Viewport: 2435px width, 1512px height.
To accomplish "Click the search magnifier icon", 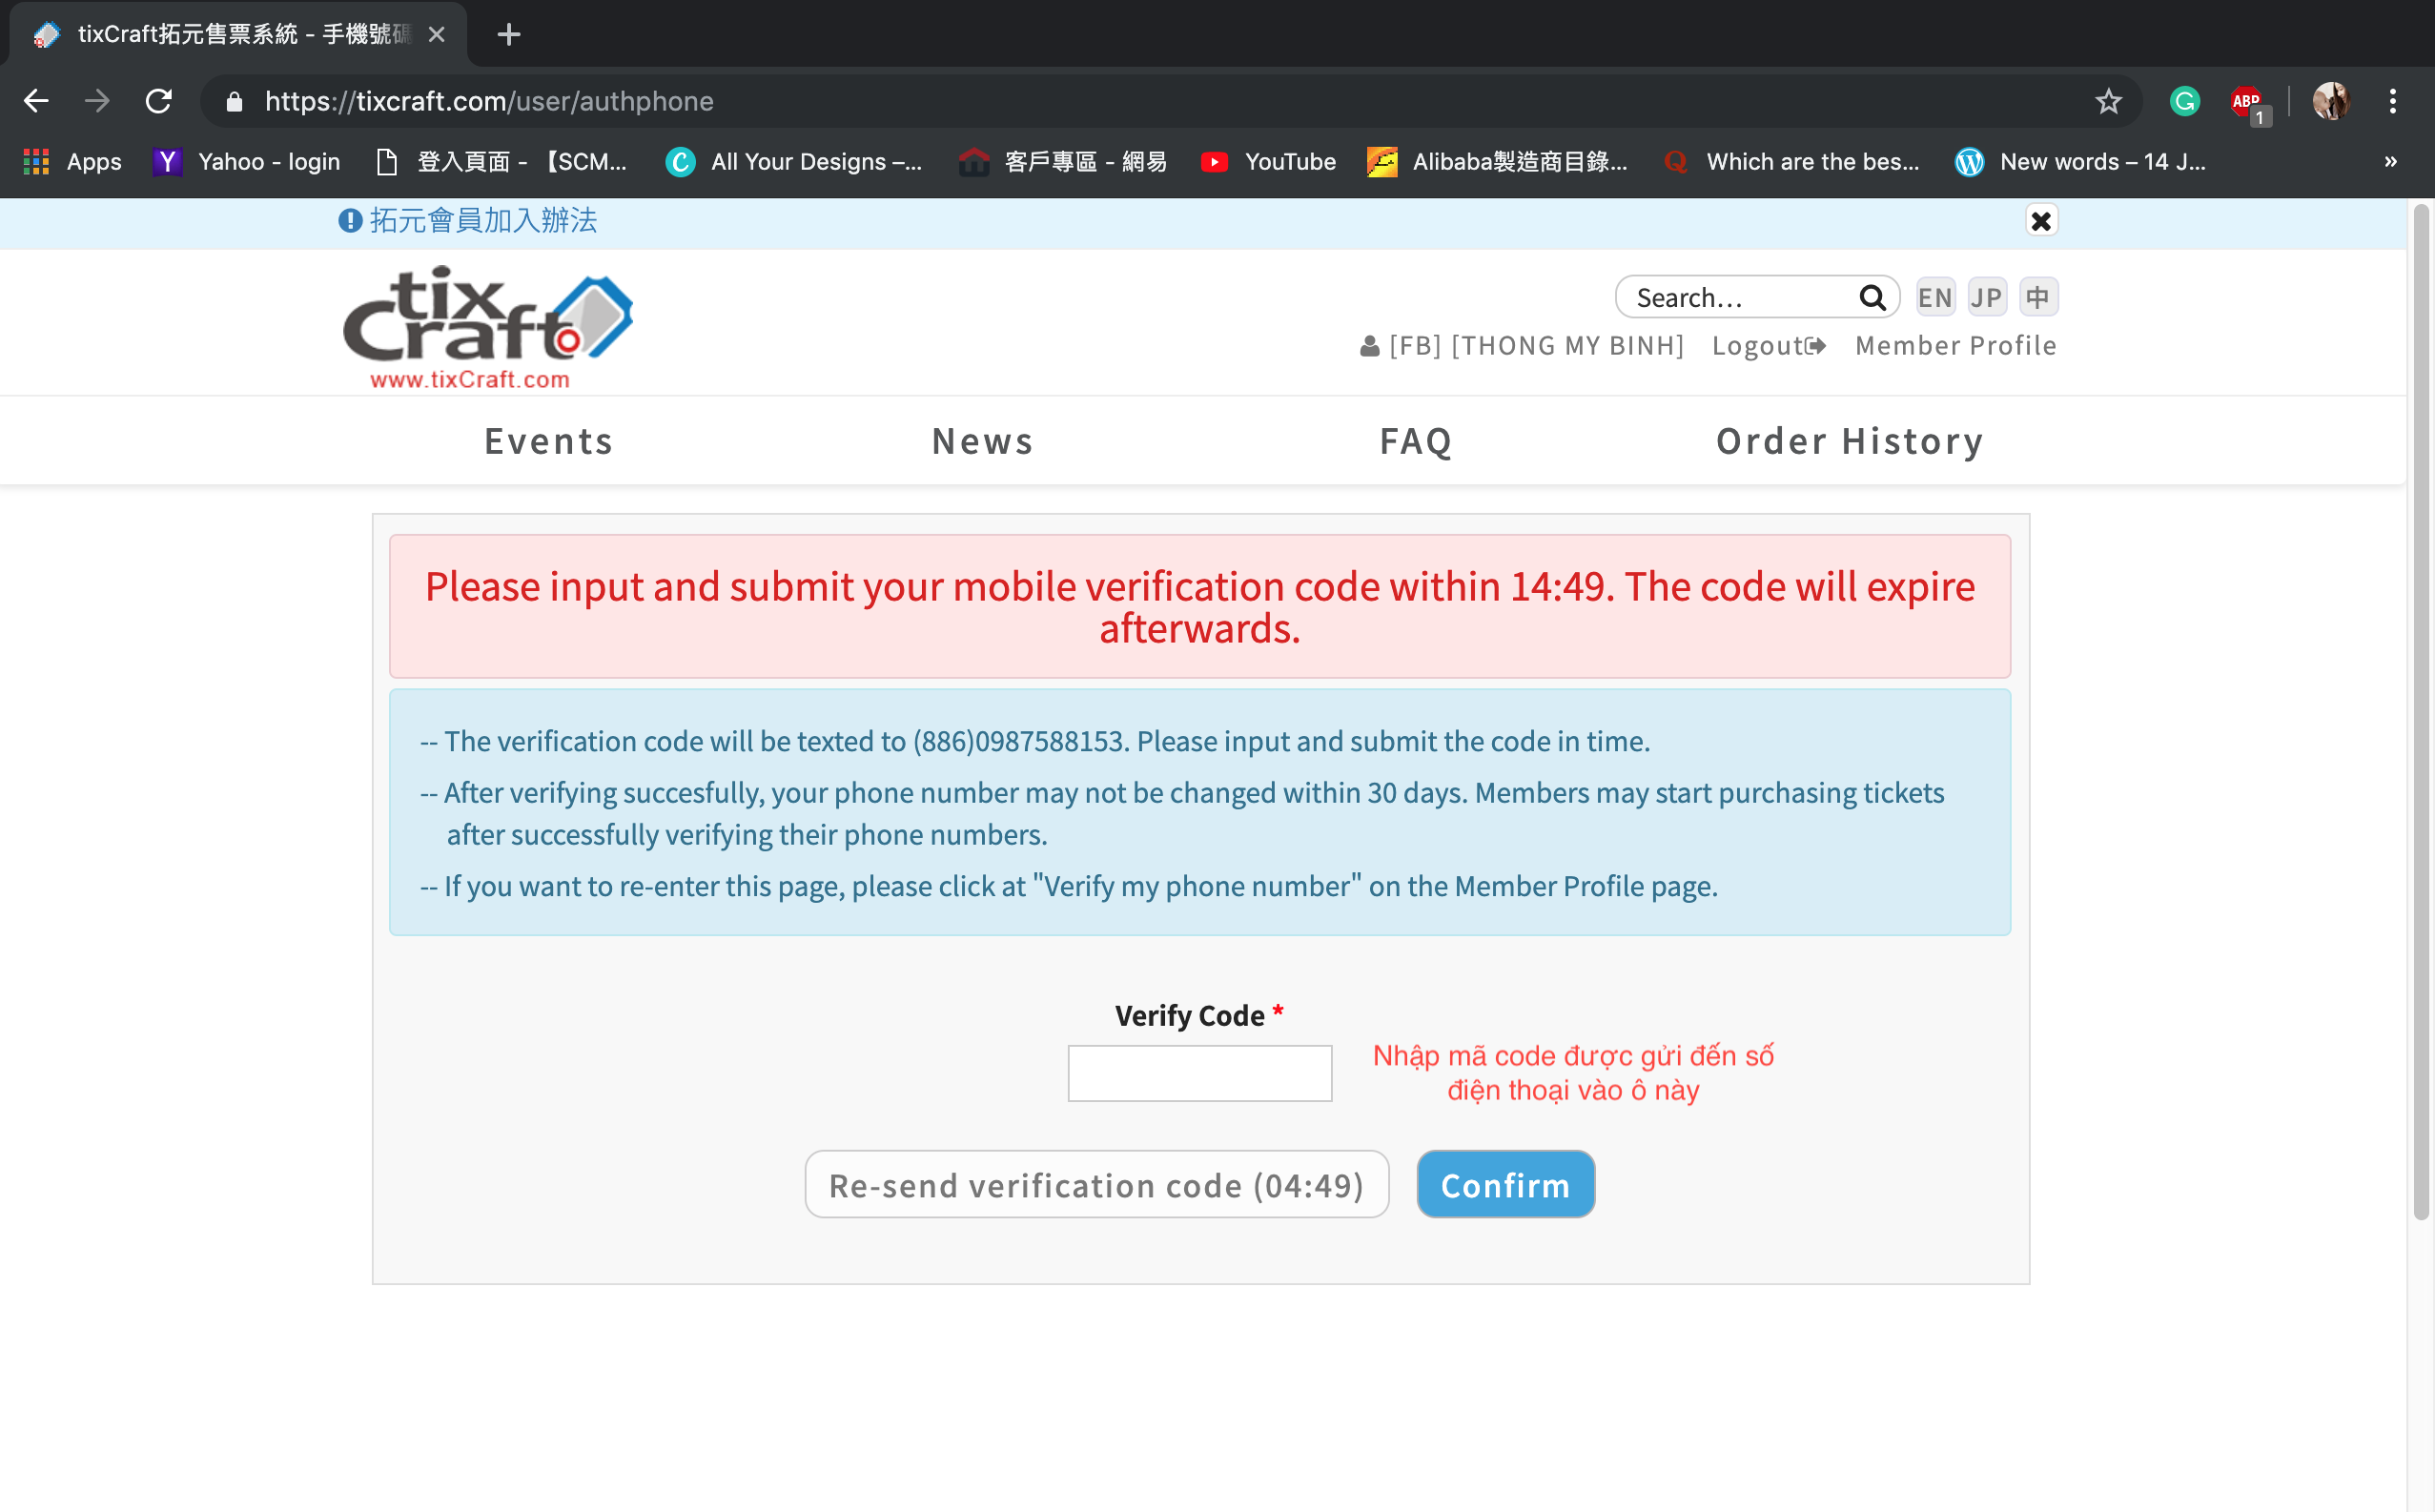I will (1871, 298).
